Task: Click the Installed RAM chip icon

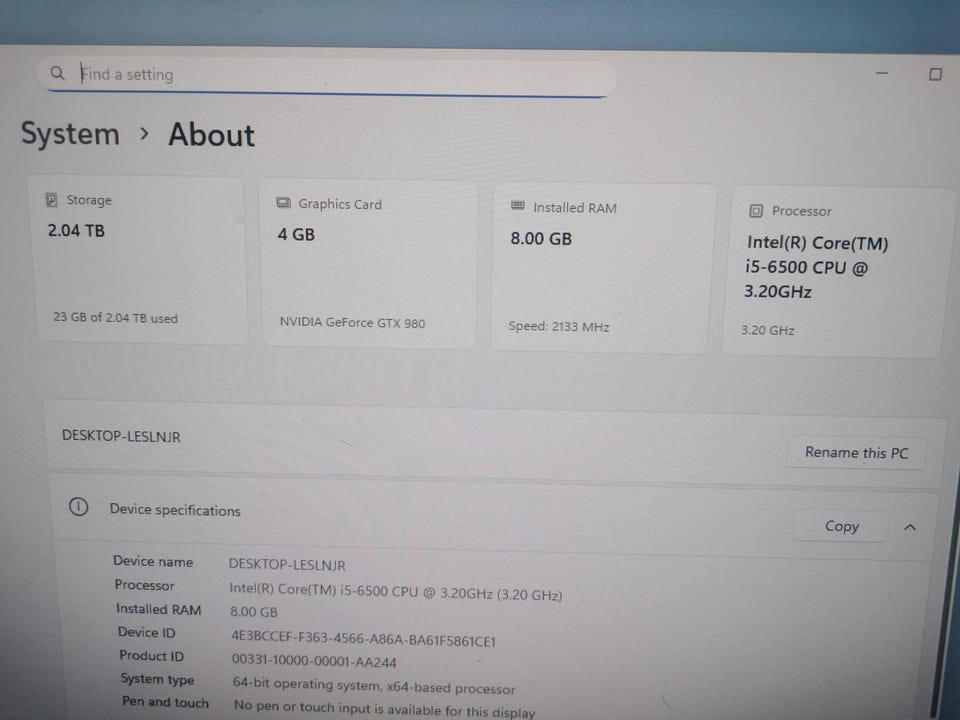Action: click(517, 206)
